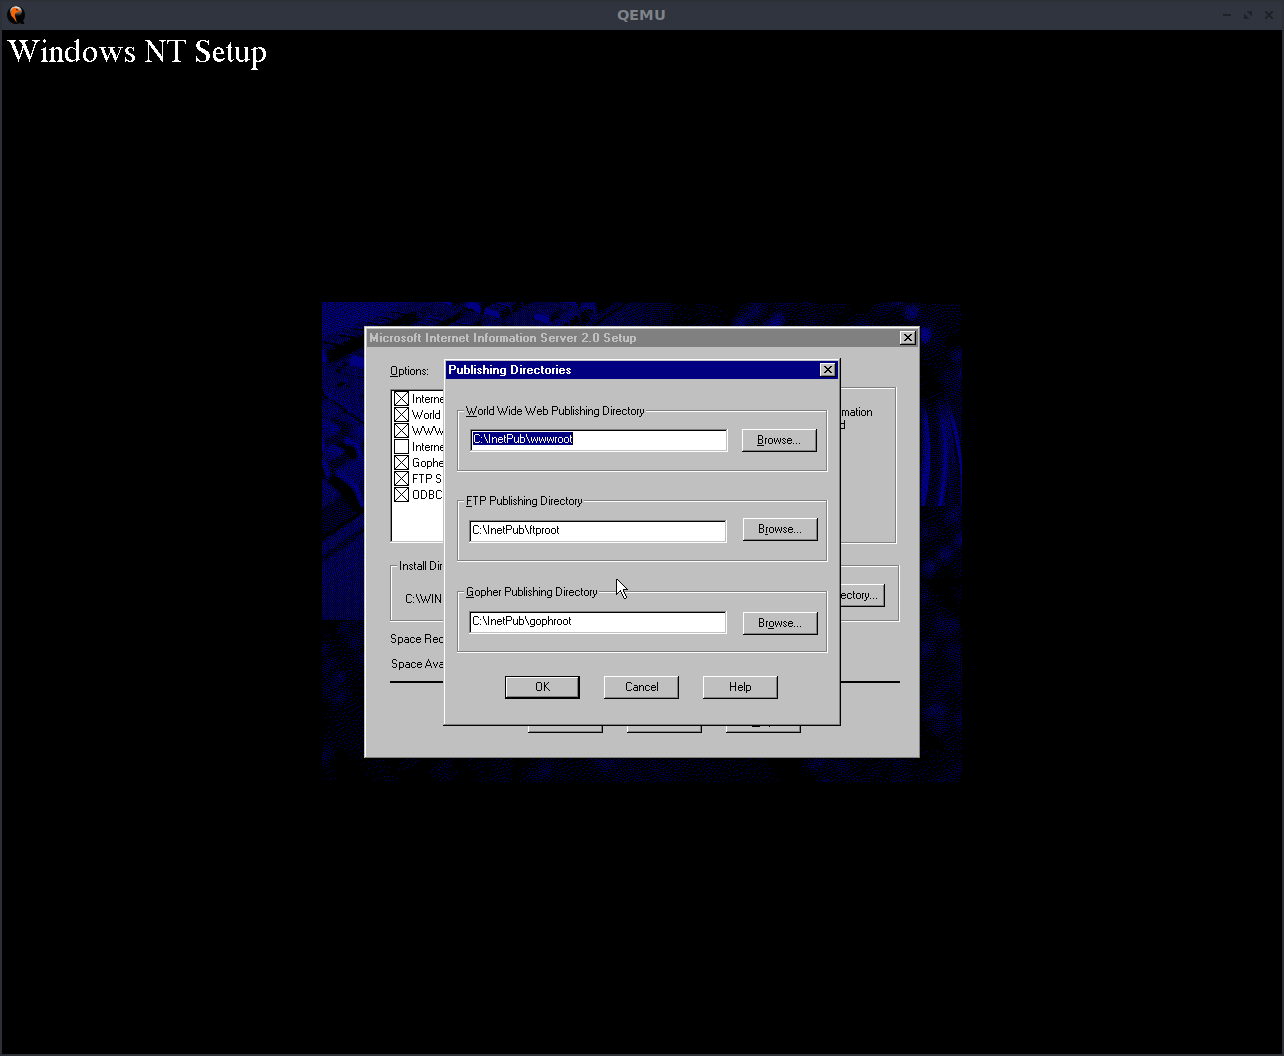1284x1056 pixels.
Task: Toggle the first Internet option checkbox
Action: pyautogui.click(x=401, y=399)
